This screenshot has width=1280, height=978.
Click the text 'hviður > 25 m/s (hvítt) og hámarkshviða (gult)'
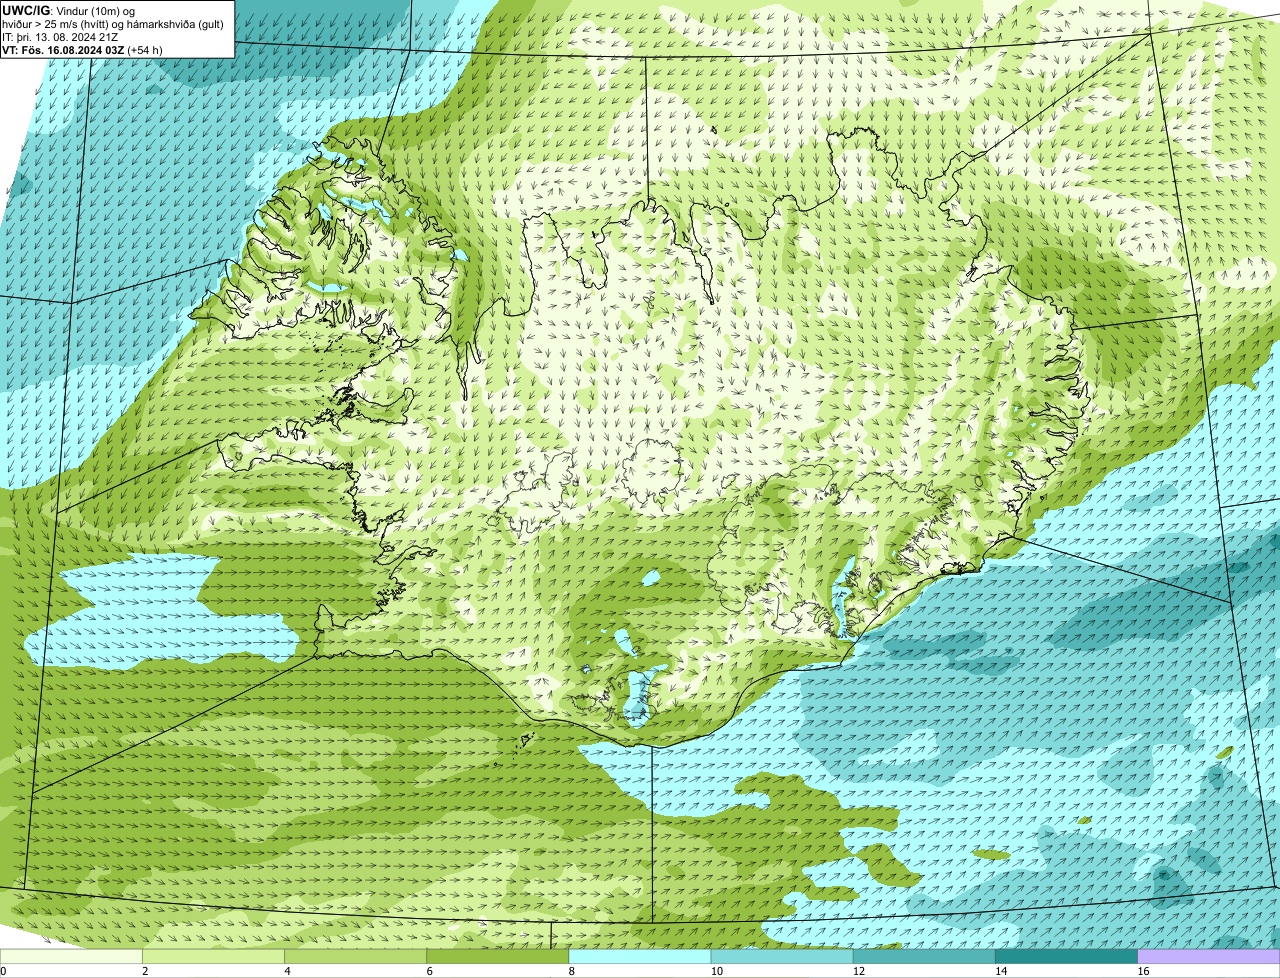pos(113,24)
